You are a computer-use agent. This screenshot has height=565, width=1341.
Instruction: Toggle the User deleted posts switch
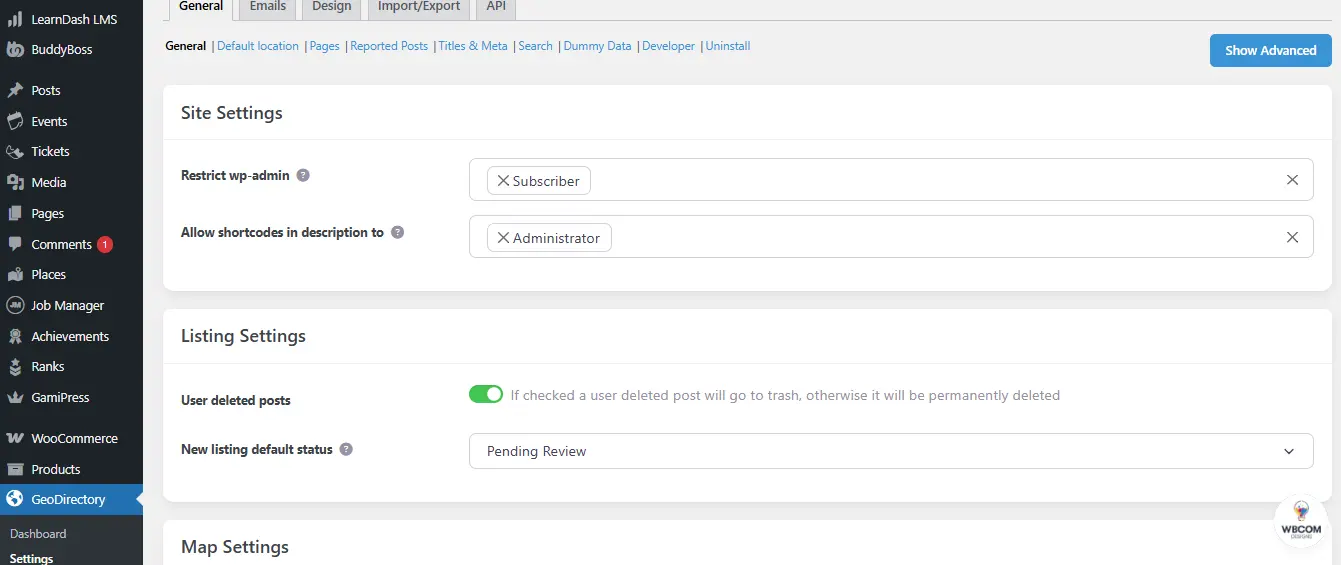tap(486, 394)
